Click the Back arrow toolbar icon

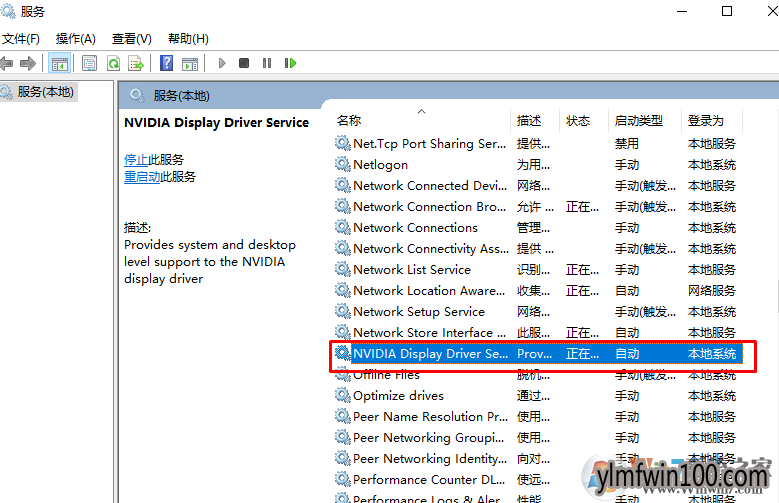coord(6,63)
